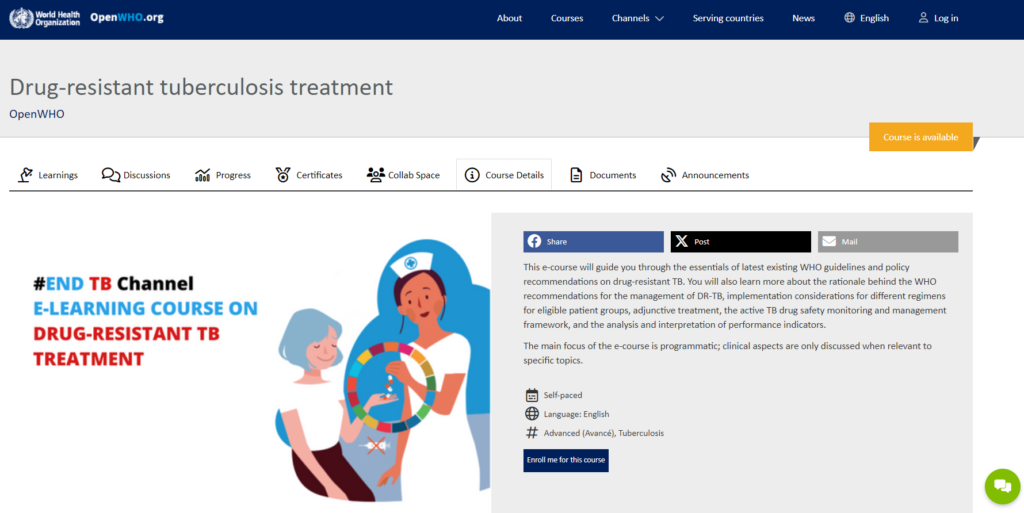Image resolution: width=1024 pixels, height=513 pixels.
Task: Click the Self-paced text
Action: [563, 396]
